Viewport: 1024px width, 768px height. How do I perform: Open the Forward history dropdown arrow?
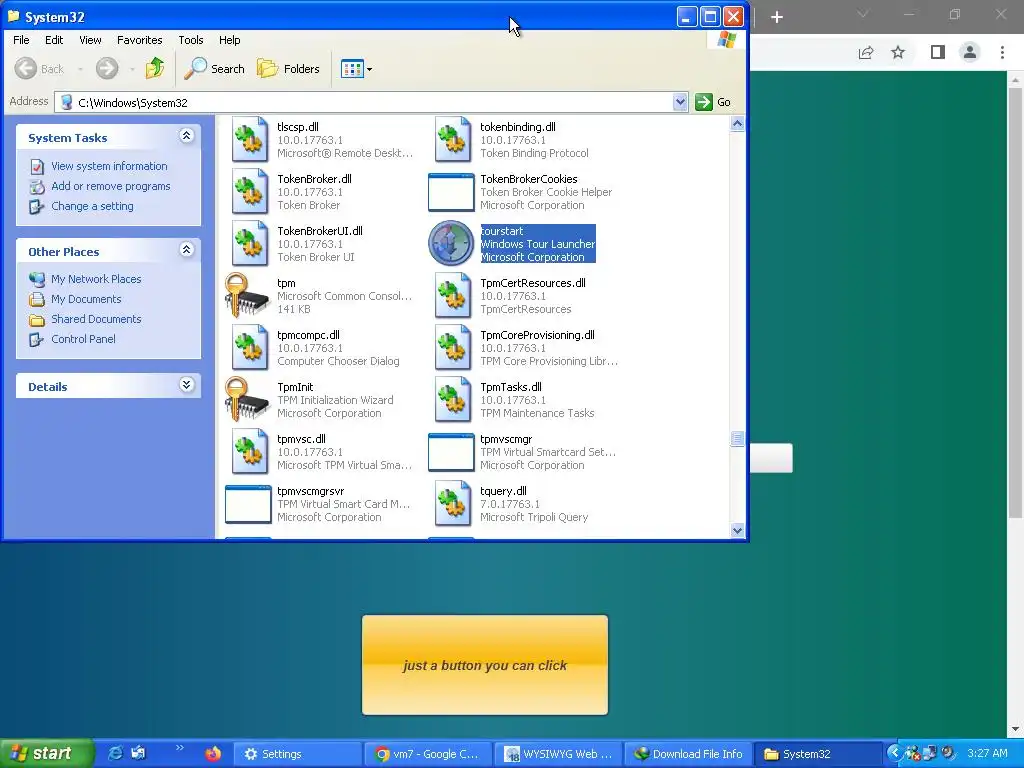(132, 69)
